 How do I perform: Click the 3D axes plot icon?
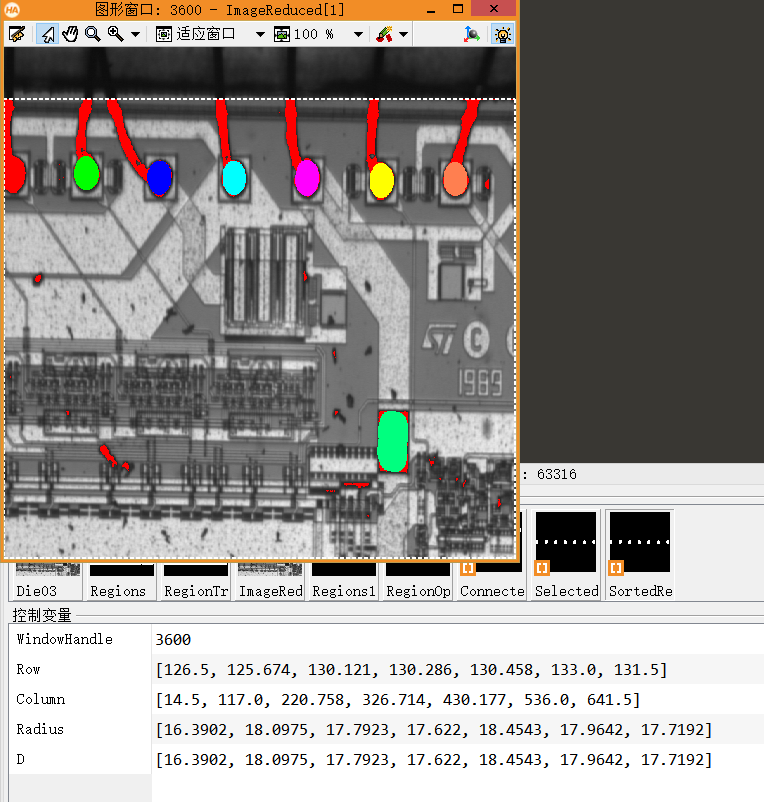(471, 34)
